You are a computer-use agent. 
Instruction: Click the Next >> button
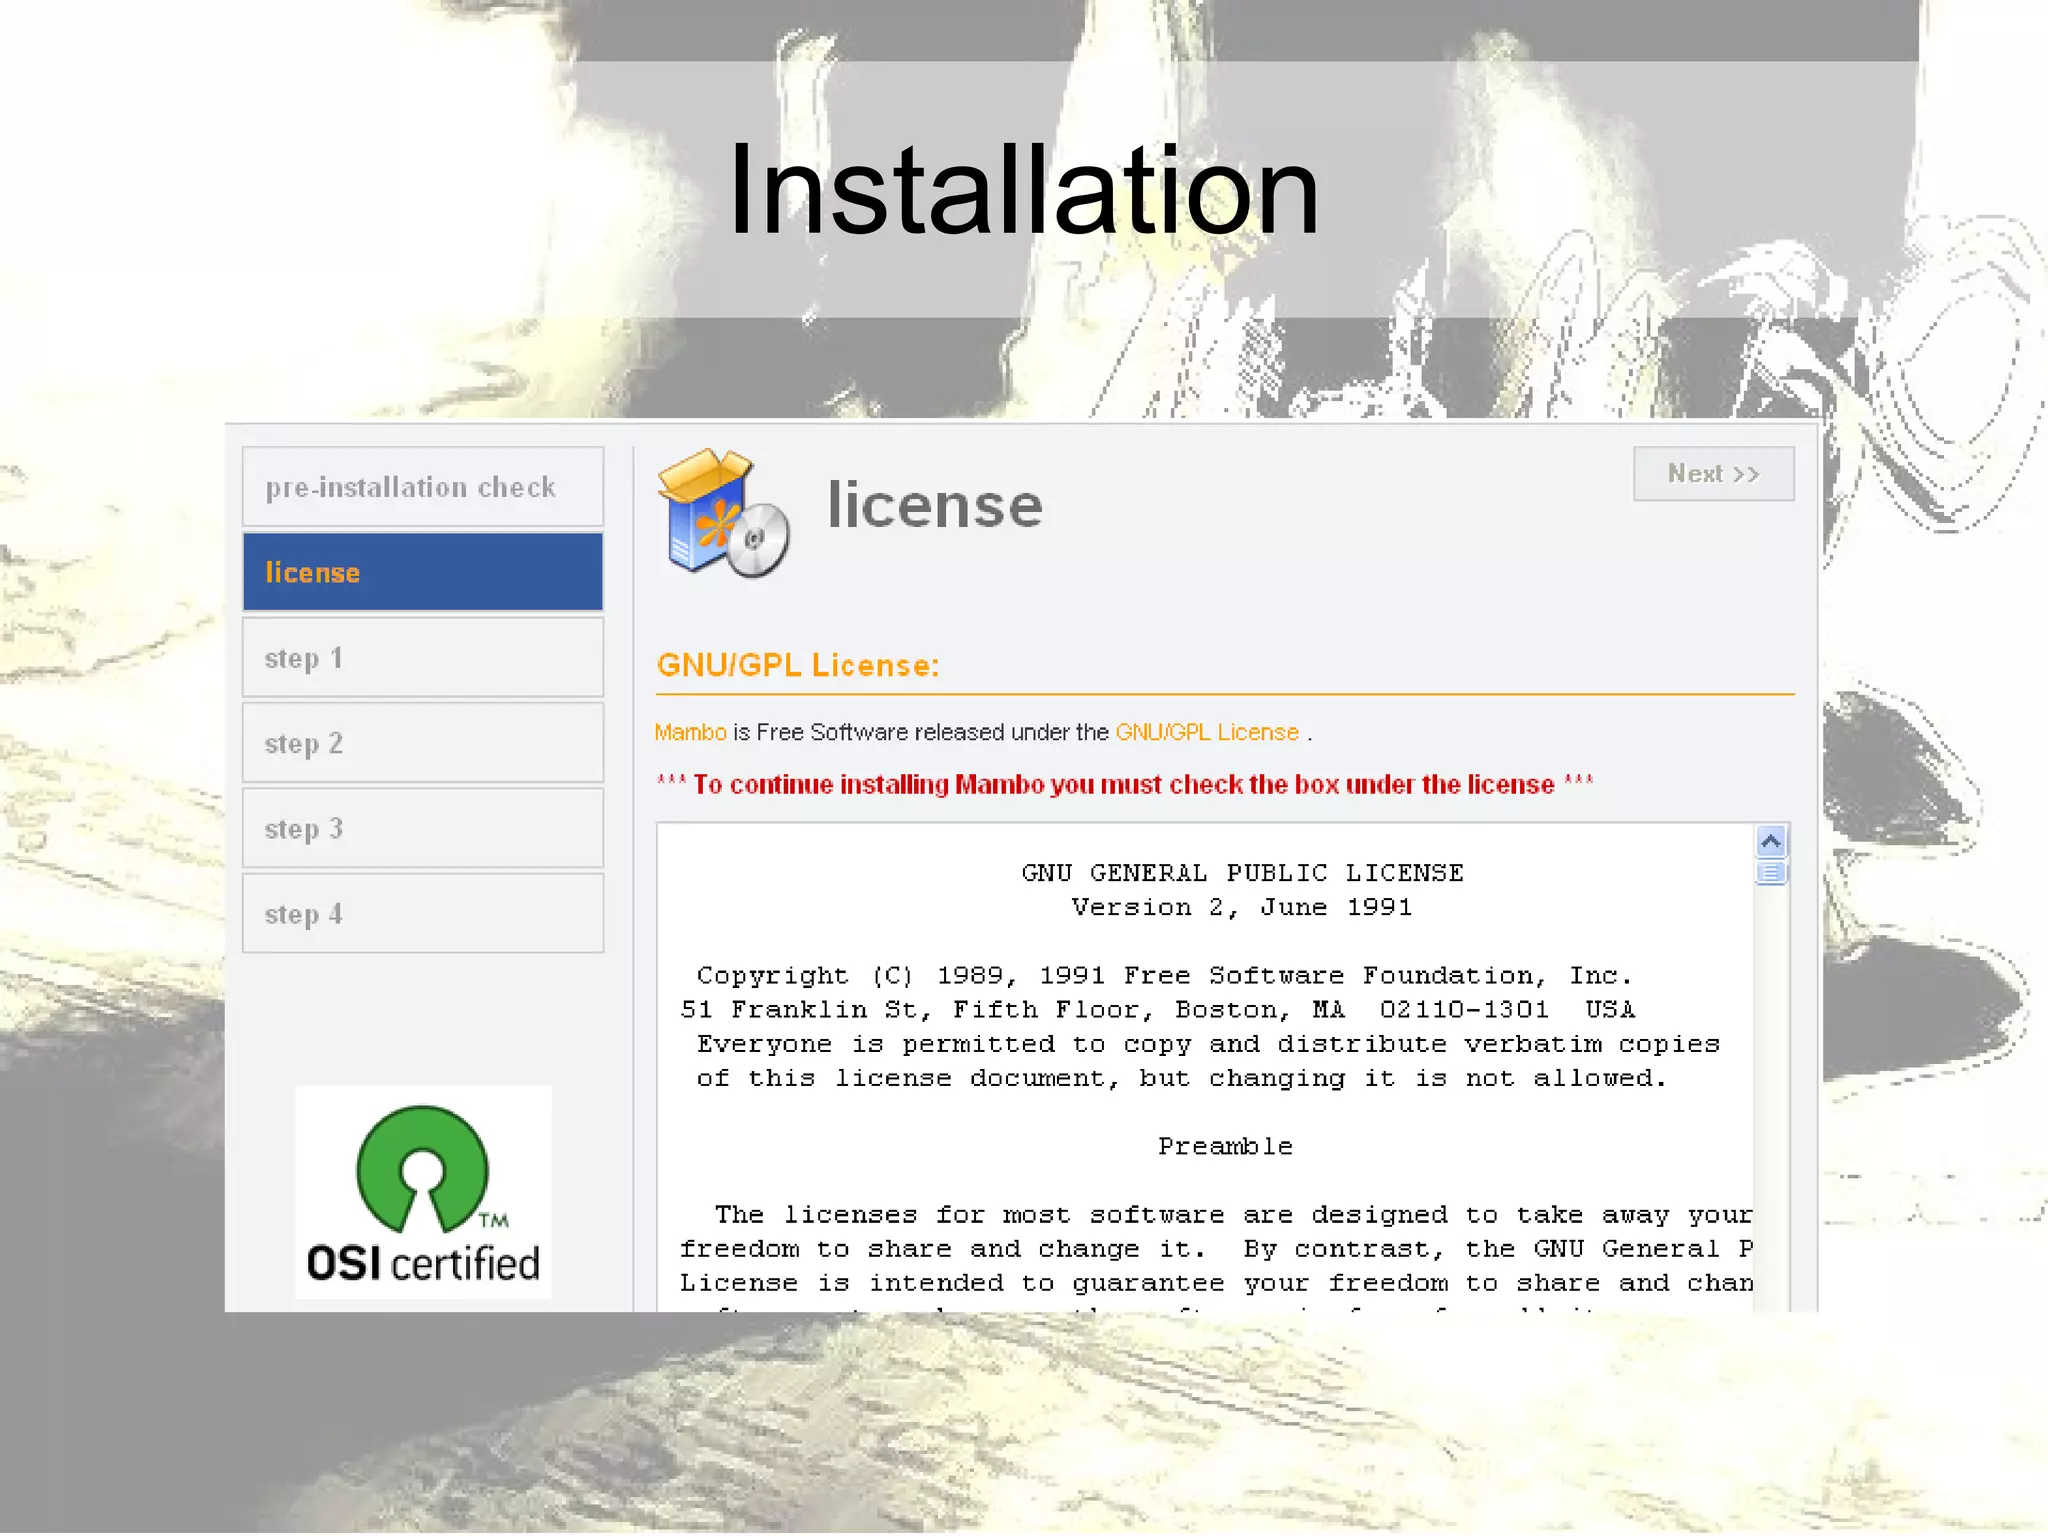click(1713, 473)
